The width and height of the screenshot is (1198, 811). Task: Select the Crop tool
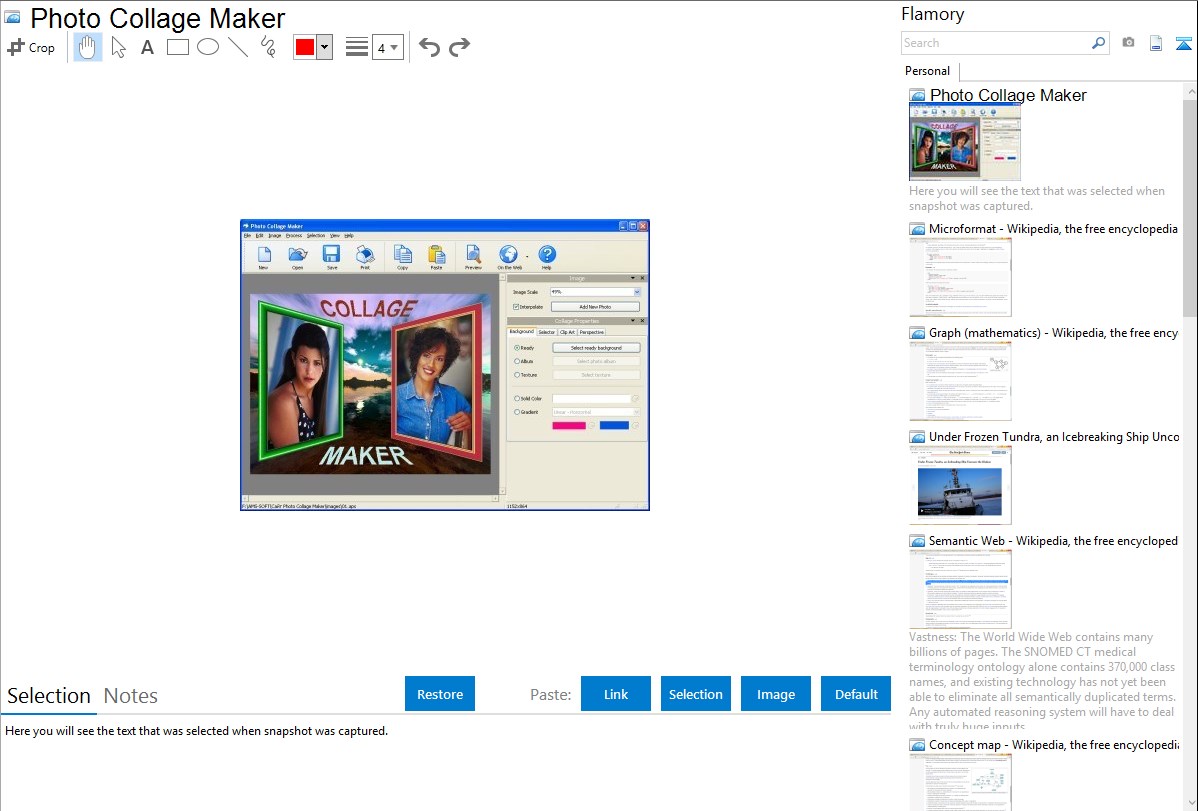pos(31,47)
